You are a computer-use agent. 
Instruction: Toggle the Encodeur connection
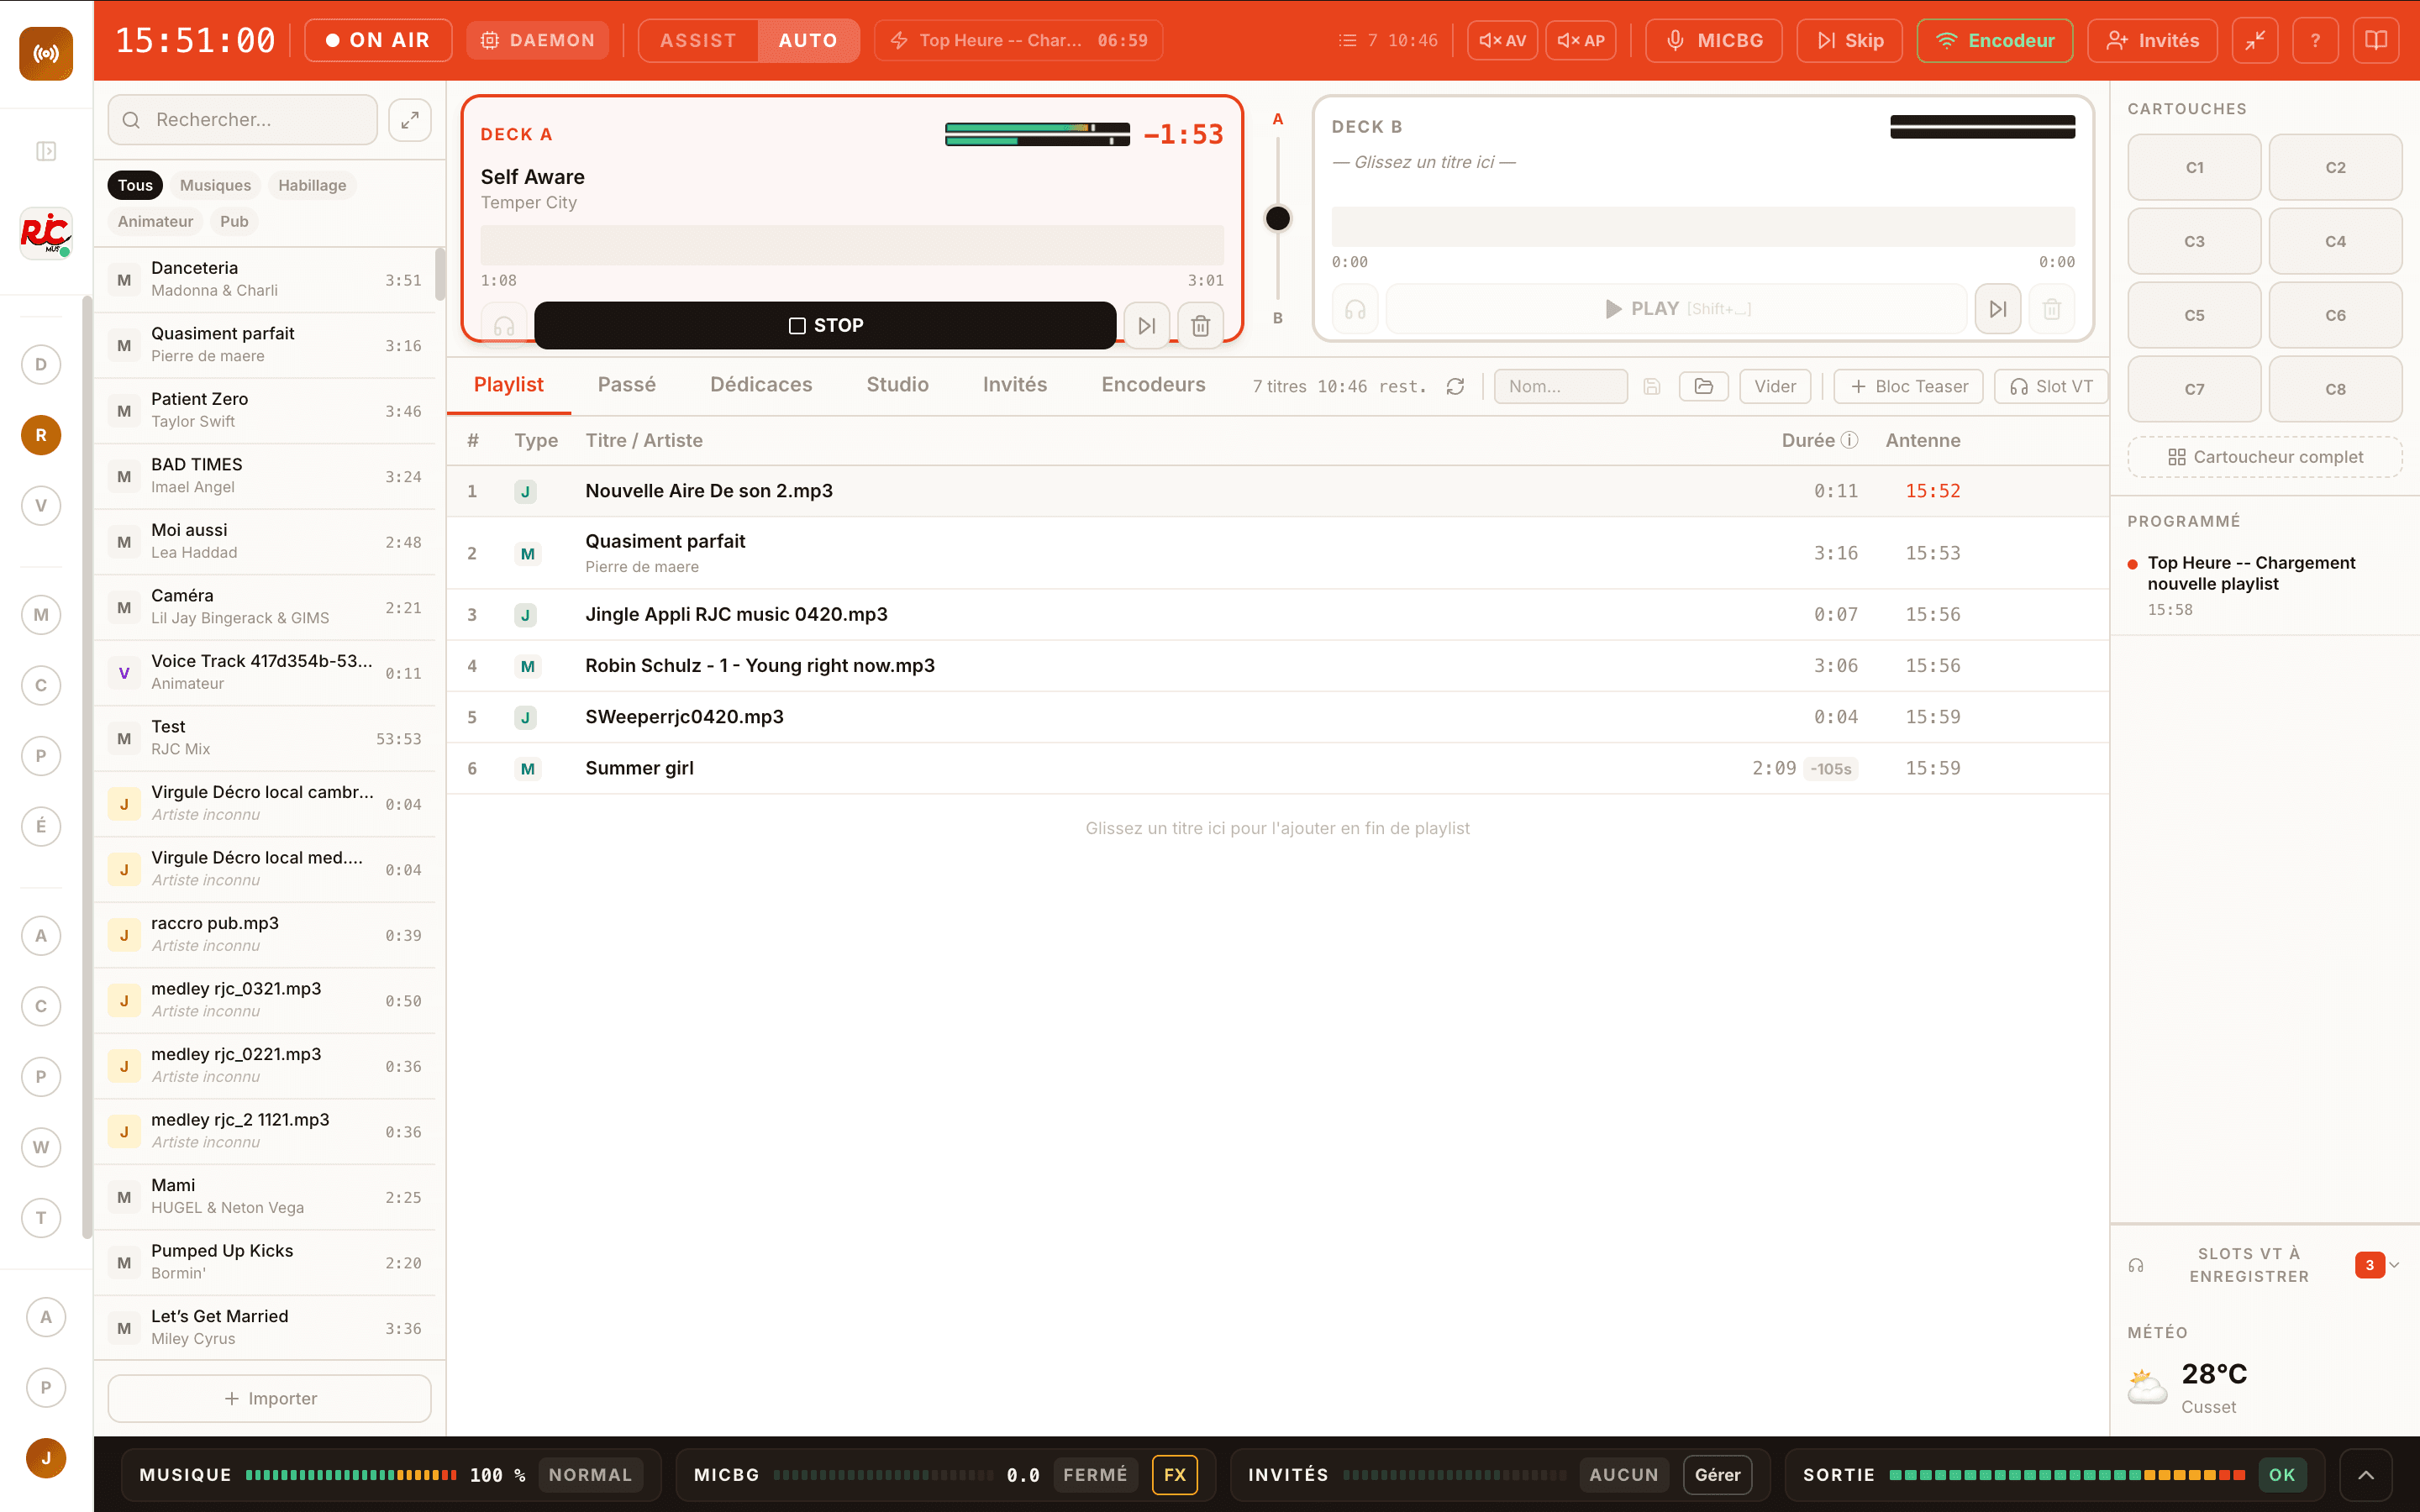[1995, 40]
